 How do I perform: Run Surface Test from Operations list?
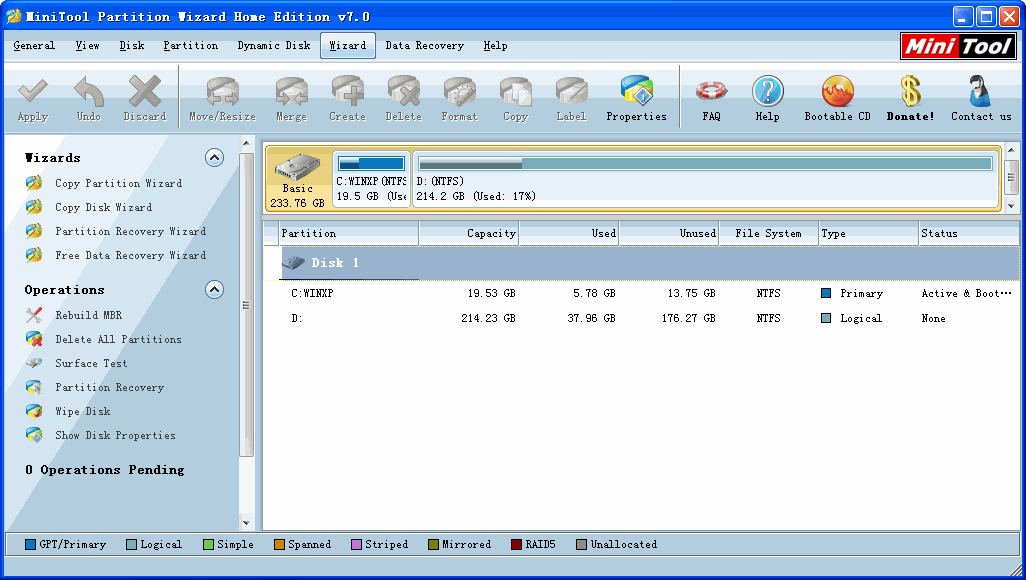pos(93,363)
